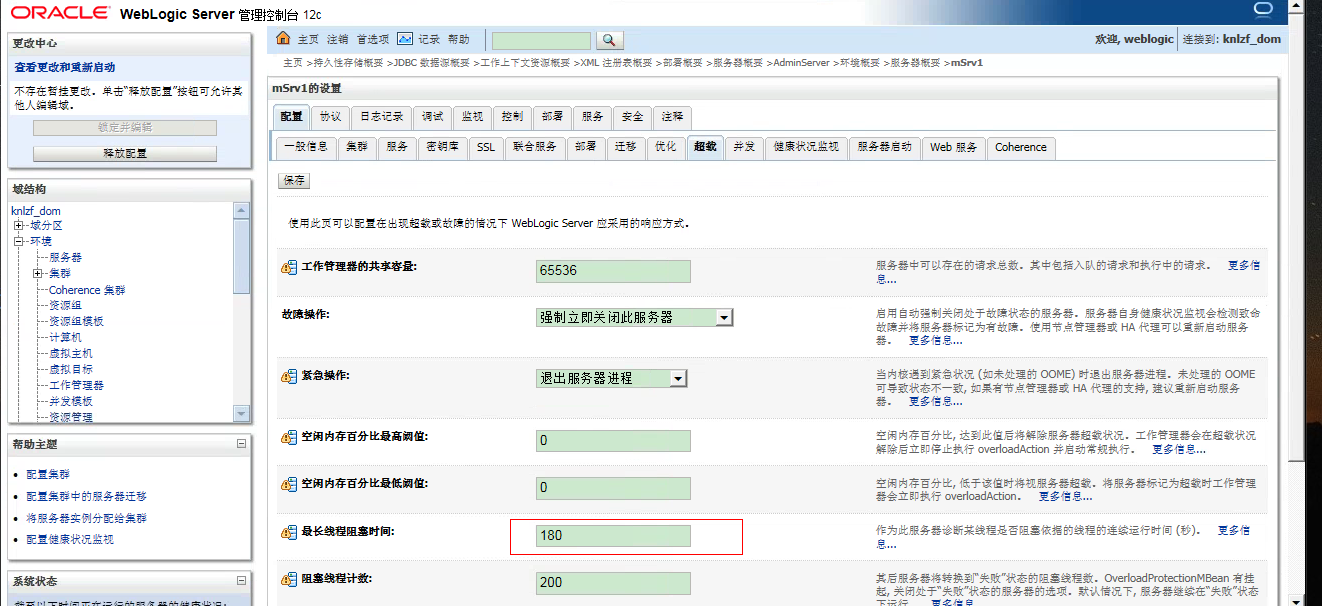Click restart-required icon beside 阻塞线程计数
The height and width of the screenshot is (606, 1322).
(x=289, y=579)
